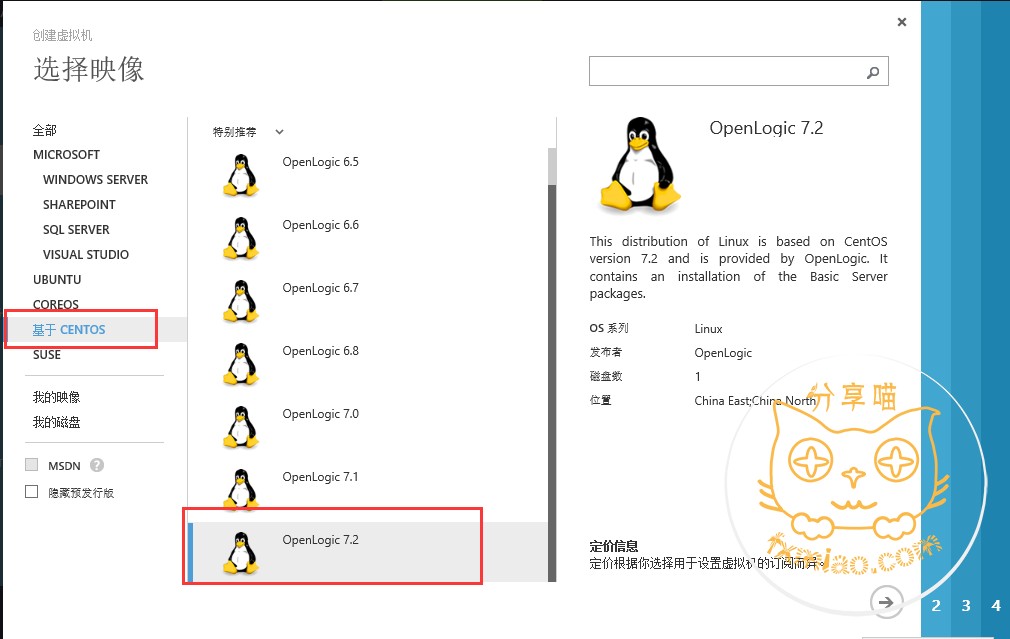This screenshot has height=639, width=1010.
Task: Select 基于 CENTOS category
Action: tap(69, 330)
